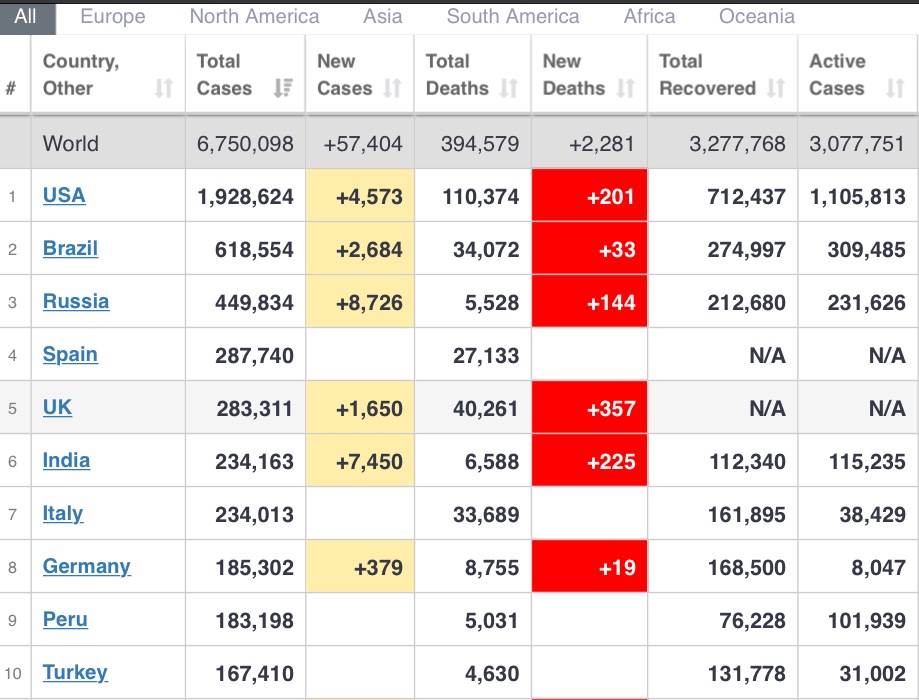Click the Total Recovered header label

(707, 74)
